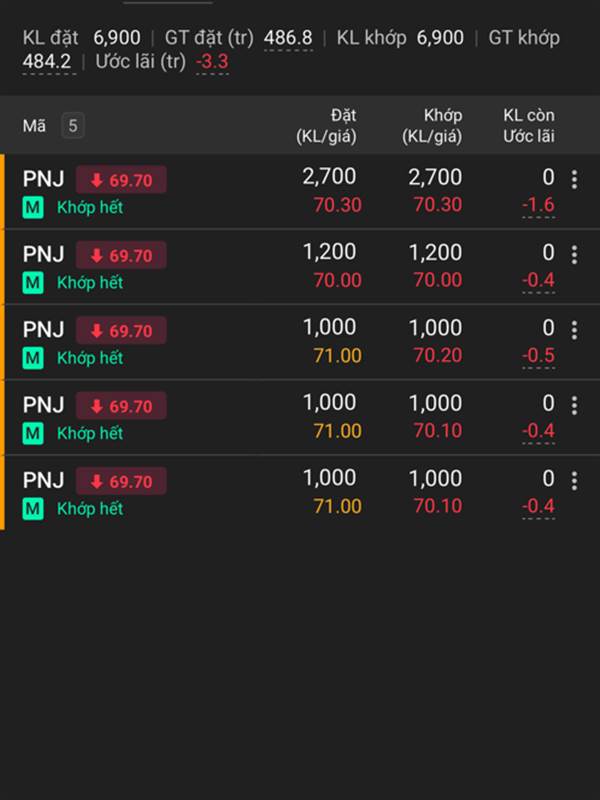600x800 pixels.
Task: Open three-dot menu for order matched at 70.20
Action: 574,330
